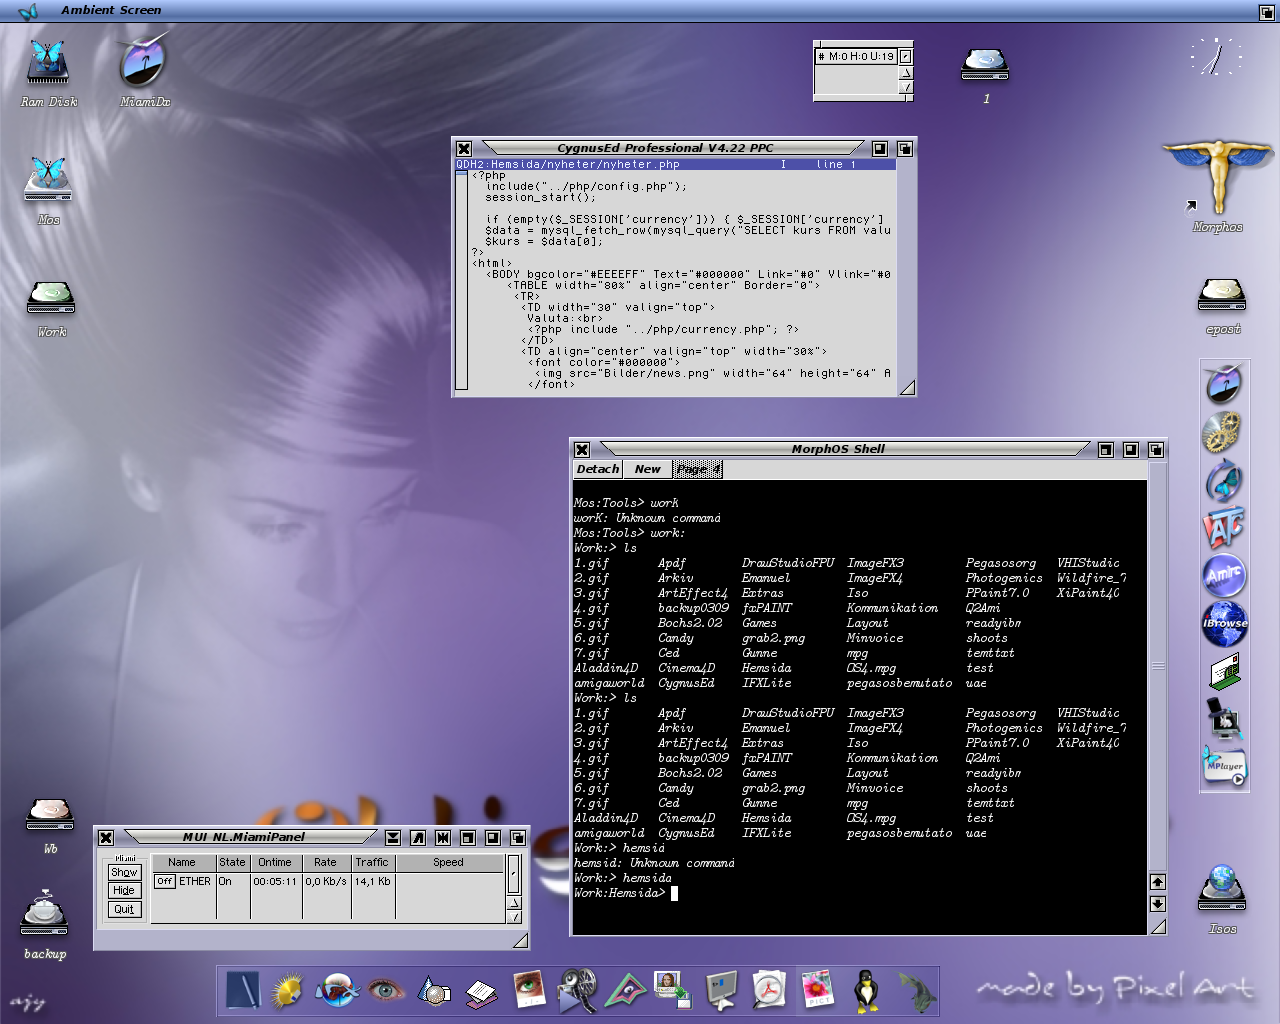Click Detach in MorphOS Shell
Image resolution: width=1280 pixels, height=1024 pixels.
[598, 469]
